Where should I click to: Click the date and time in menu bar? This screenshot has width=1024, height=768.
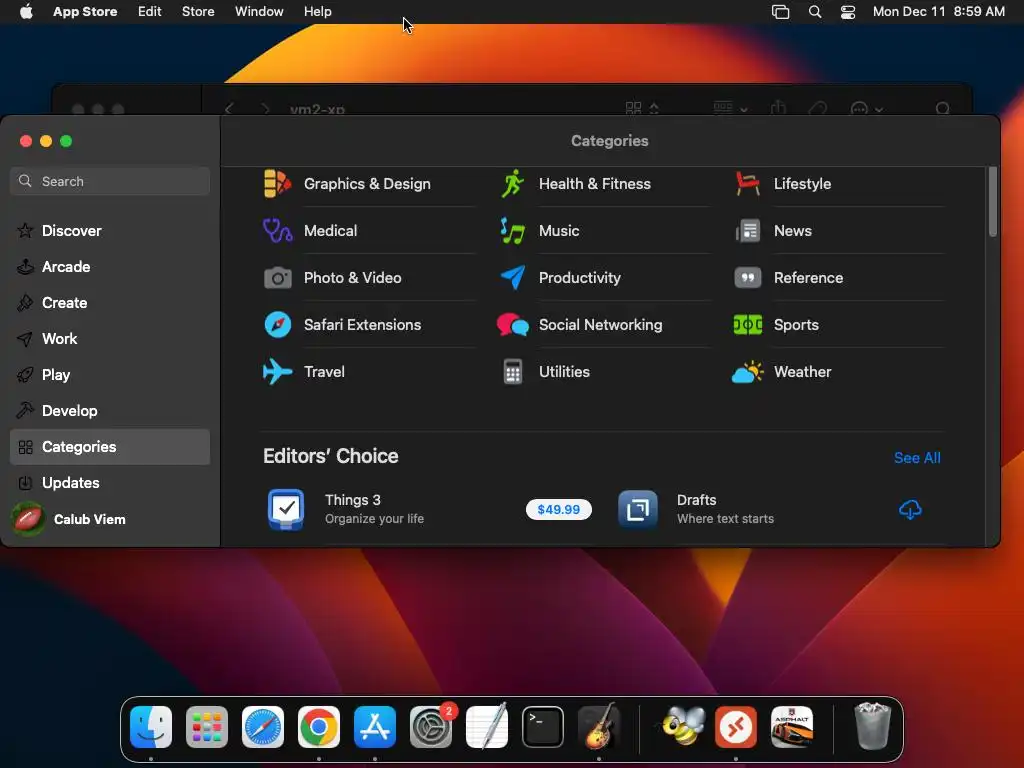[x=938, y=12]
